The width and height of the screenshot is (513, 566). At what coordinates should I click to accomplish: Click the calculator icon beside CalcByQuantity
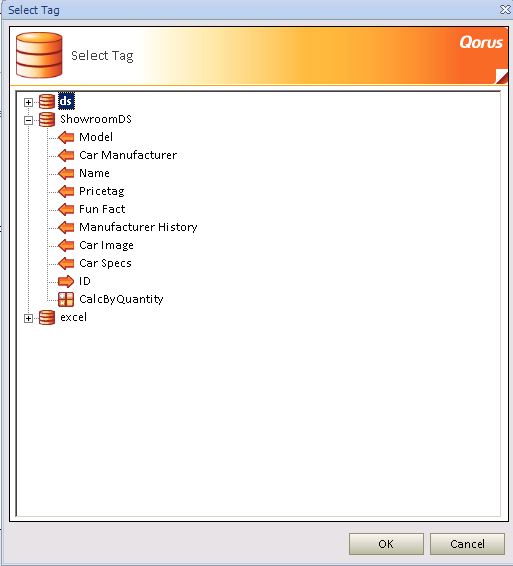click(x=66, y=299)
